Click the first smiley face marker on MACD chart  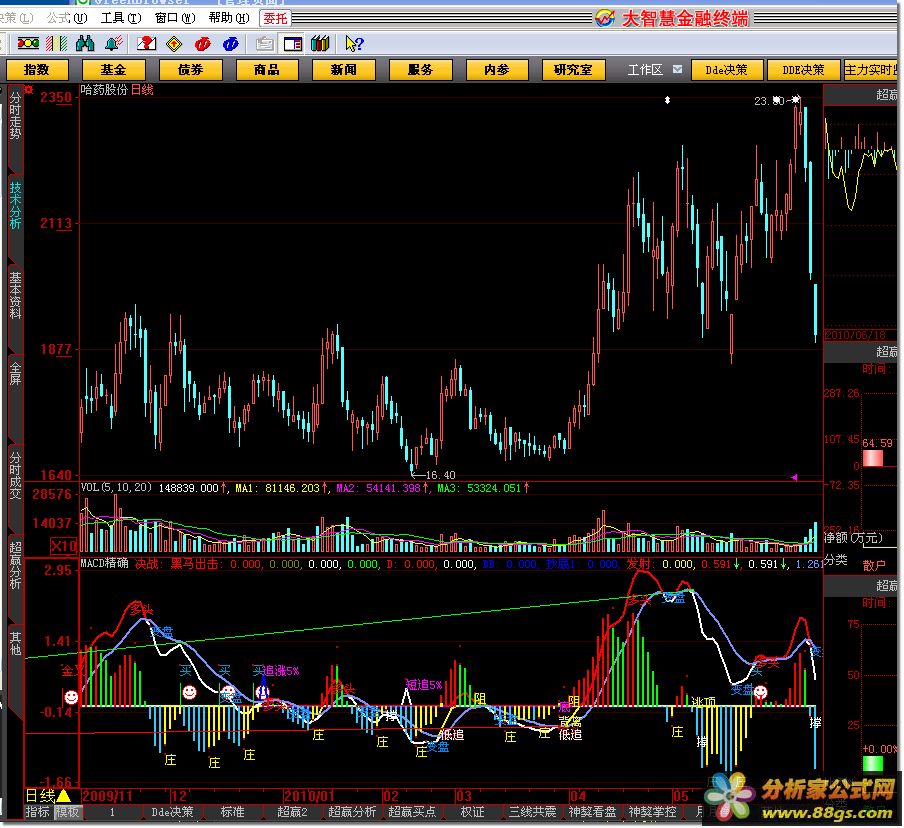(x=71, y=697)
